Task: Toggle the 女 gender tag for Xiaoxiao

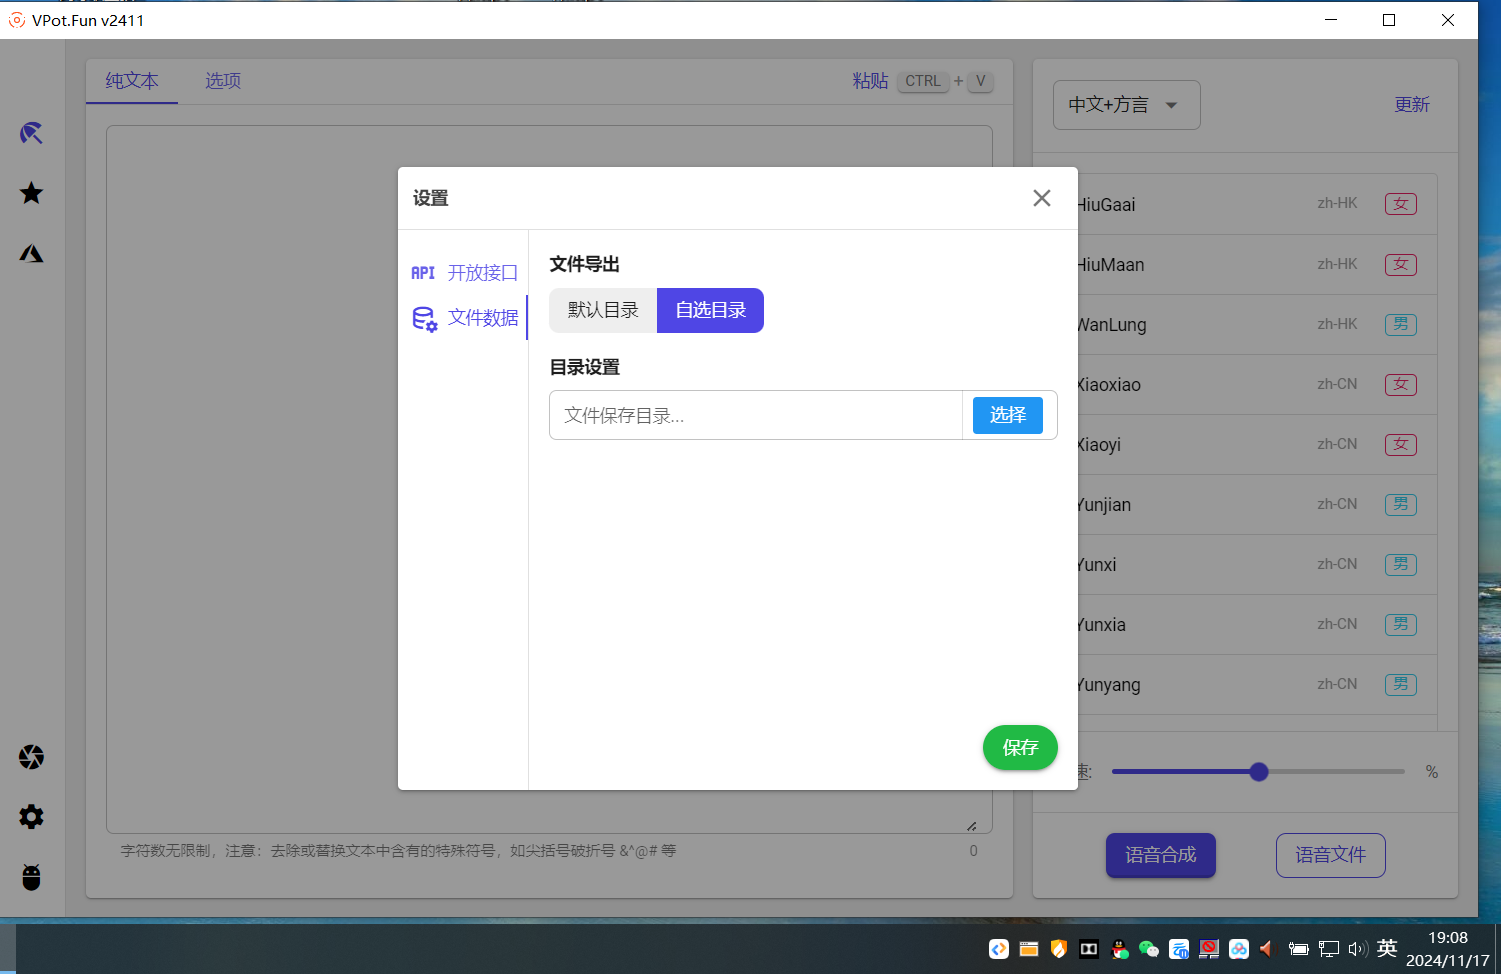Action: [1400, 384]
